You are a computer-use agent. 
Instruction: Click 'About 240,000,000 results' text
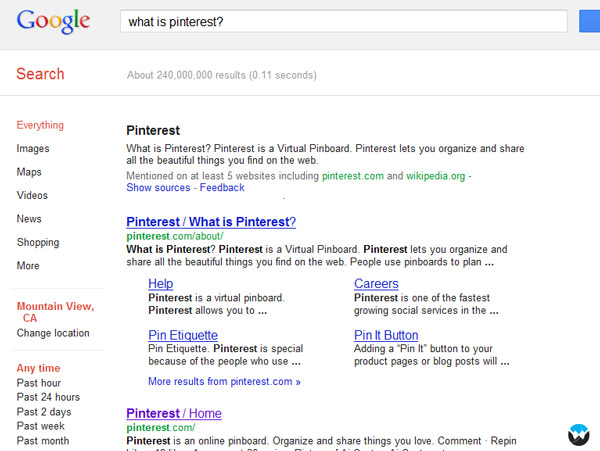[222, 75]
